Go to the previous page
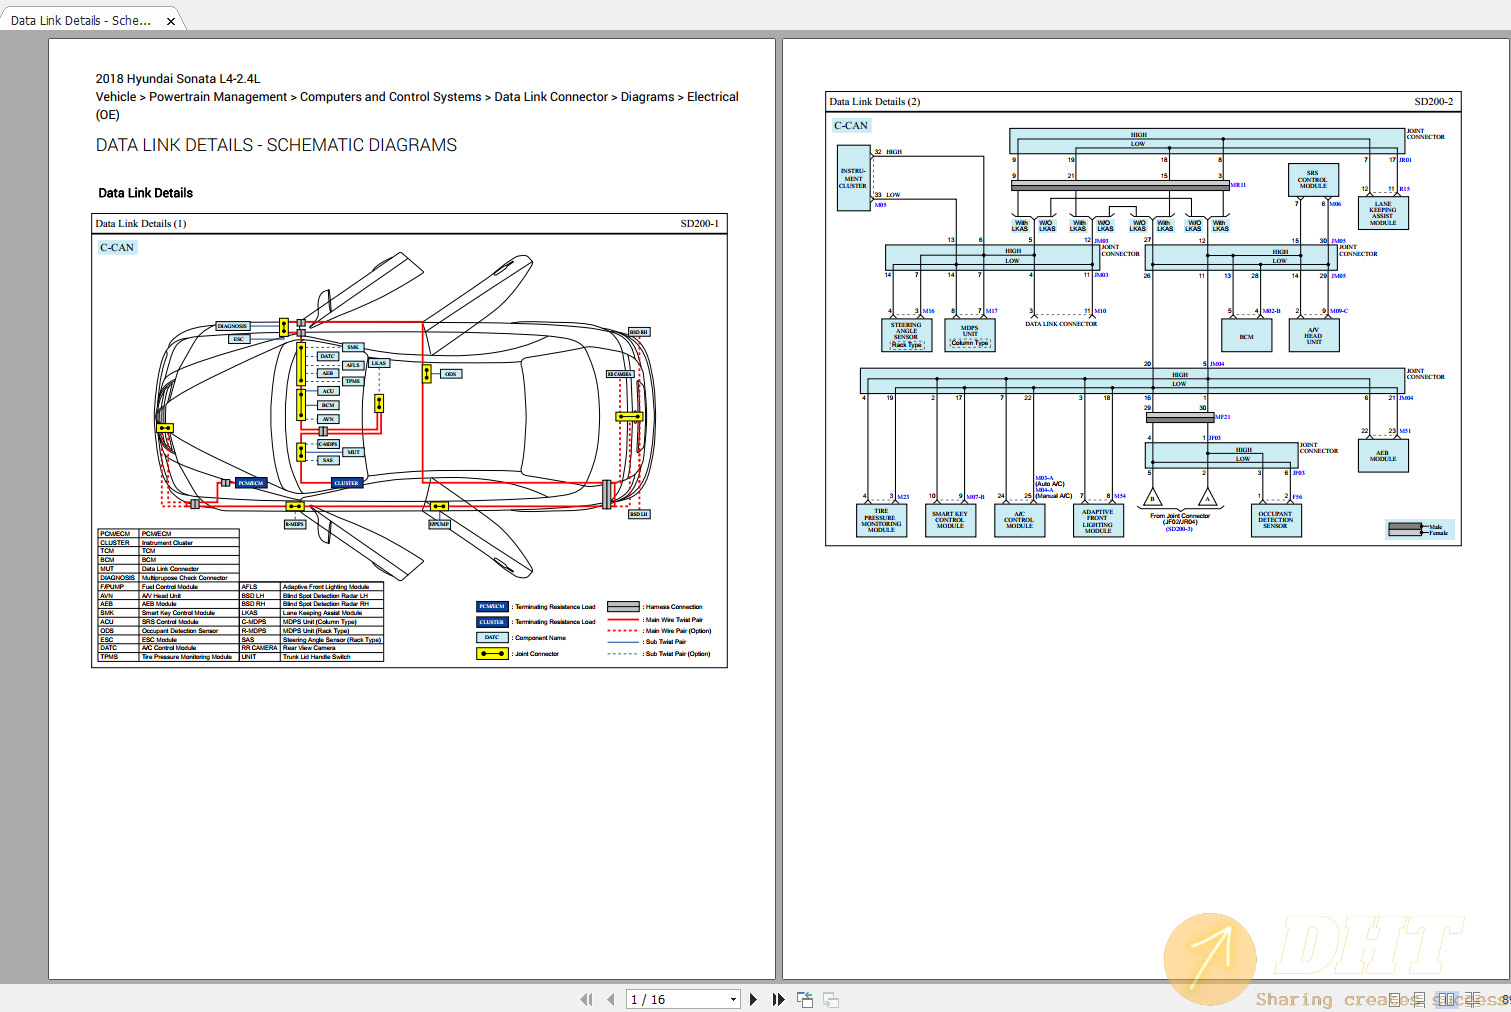This screenshot has height=1012, width=1511. click(610, 999)
